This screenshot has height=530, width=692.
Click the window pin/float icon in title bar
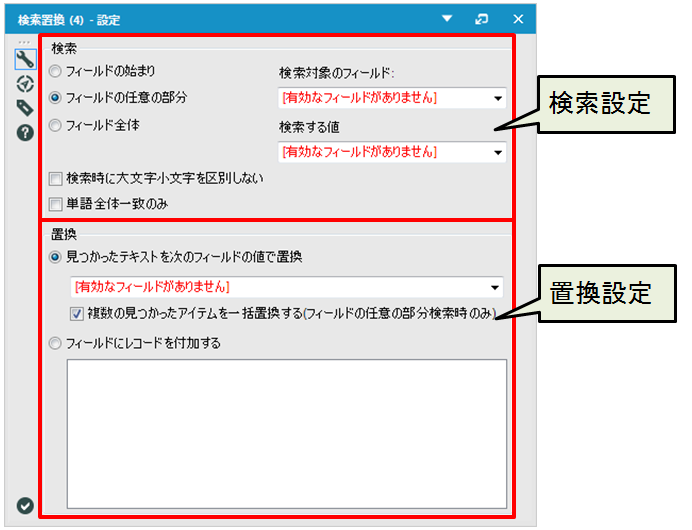482,18
